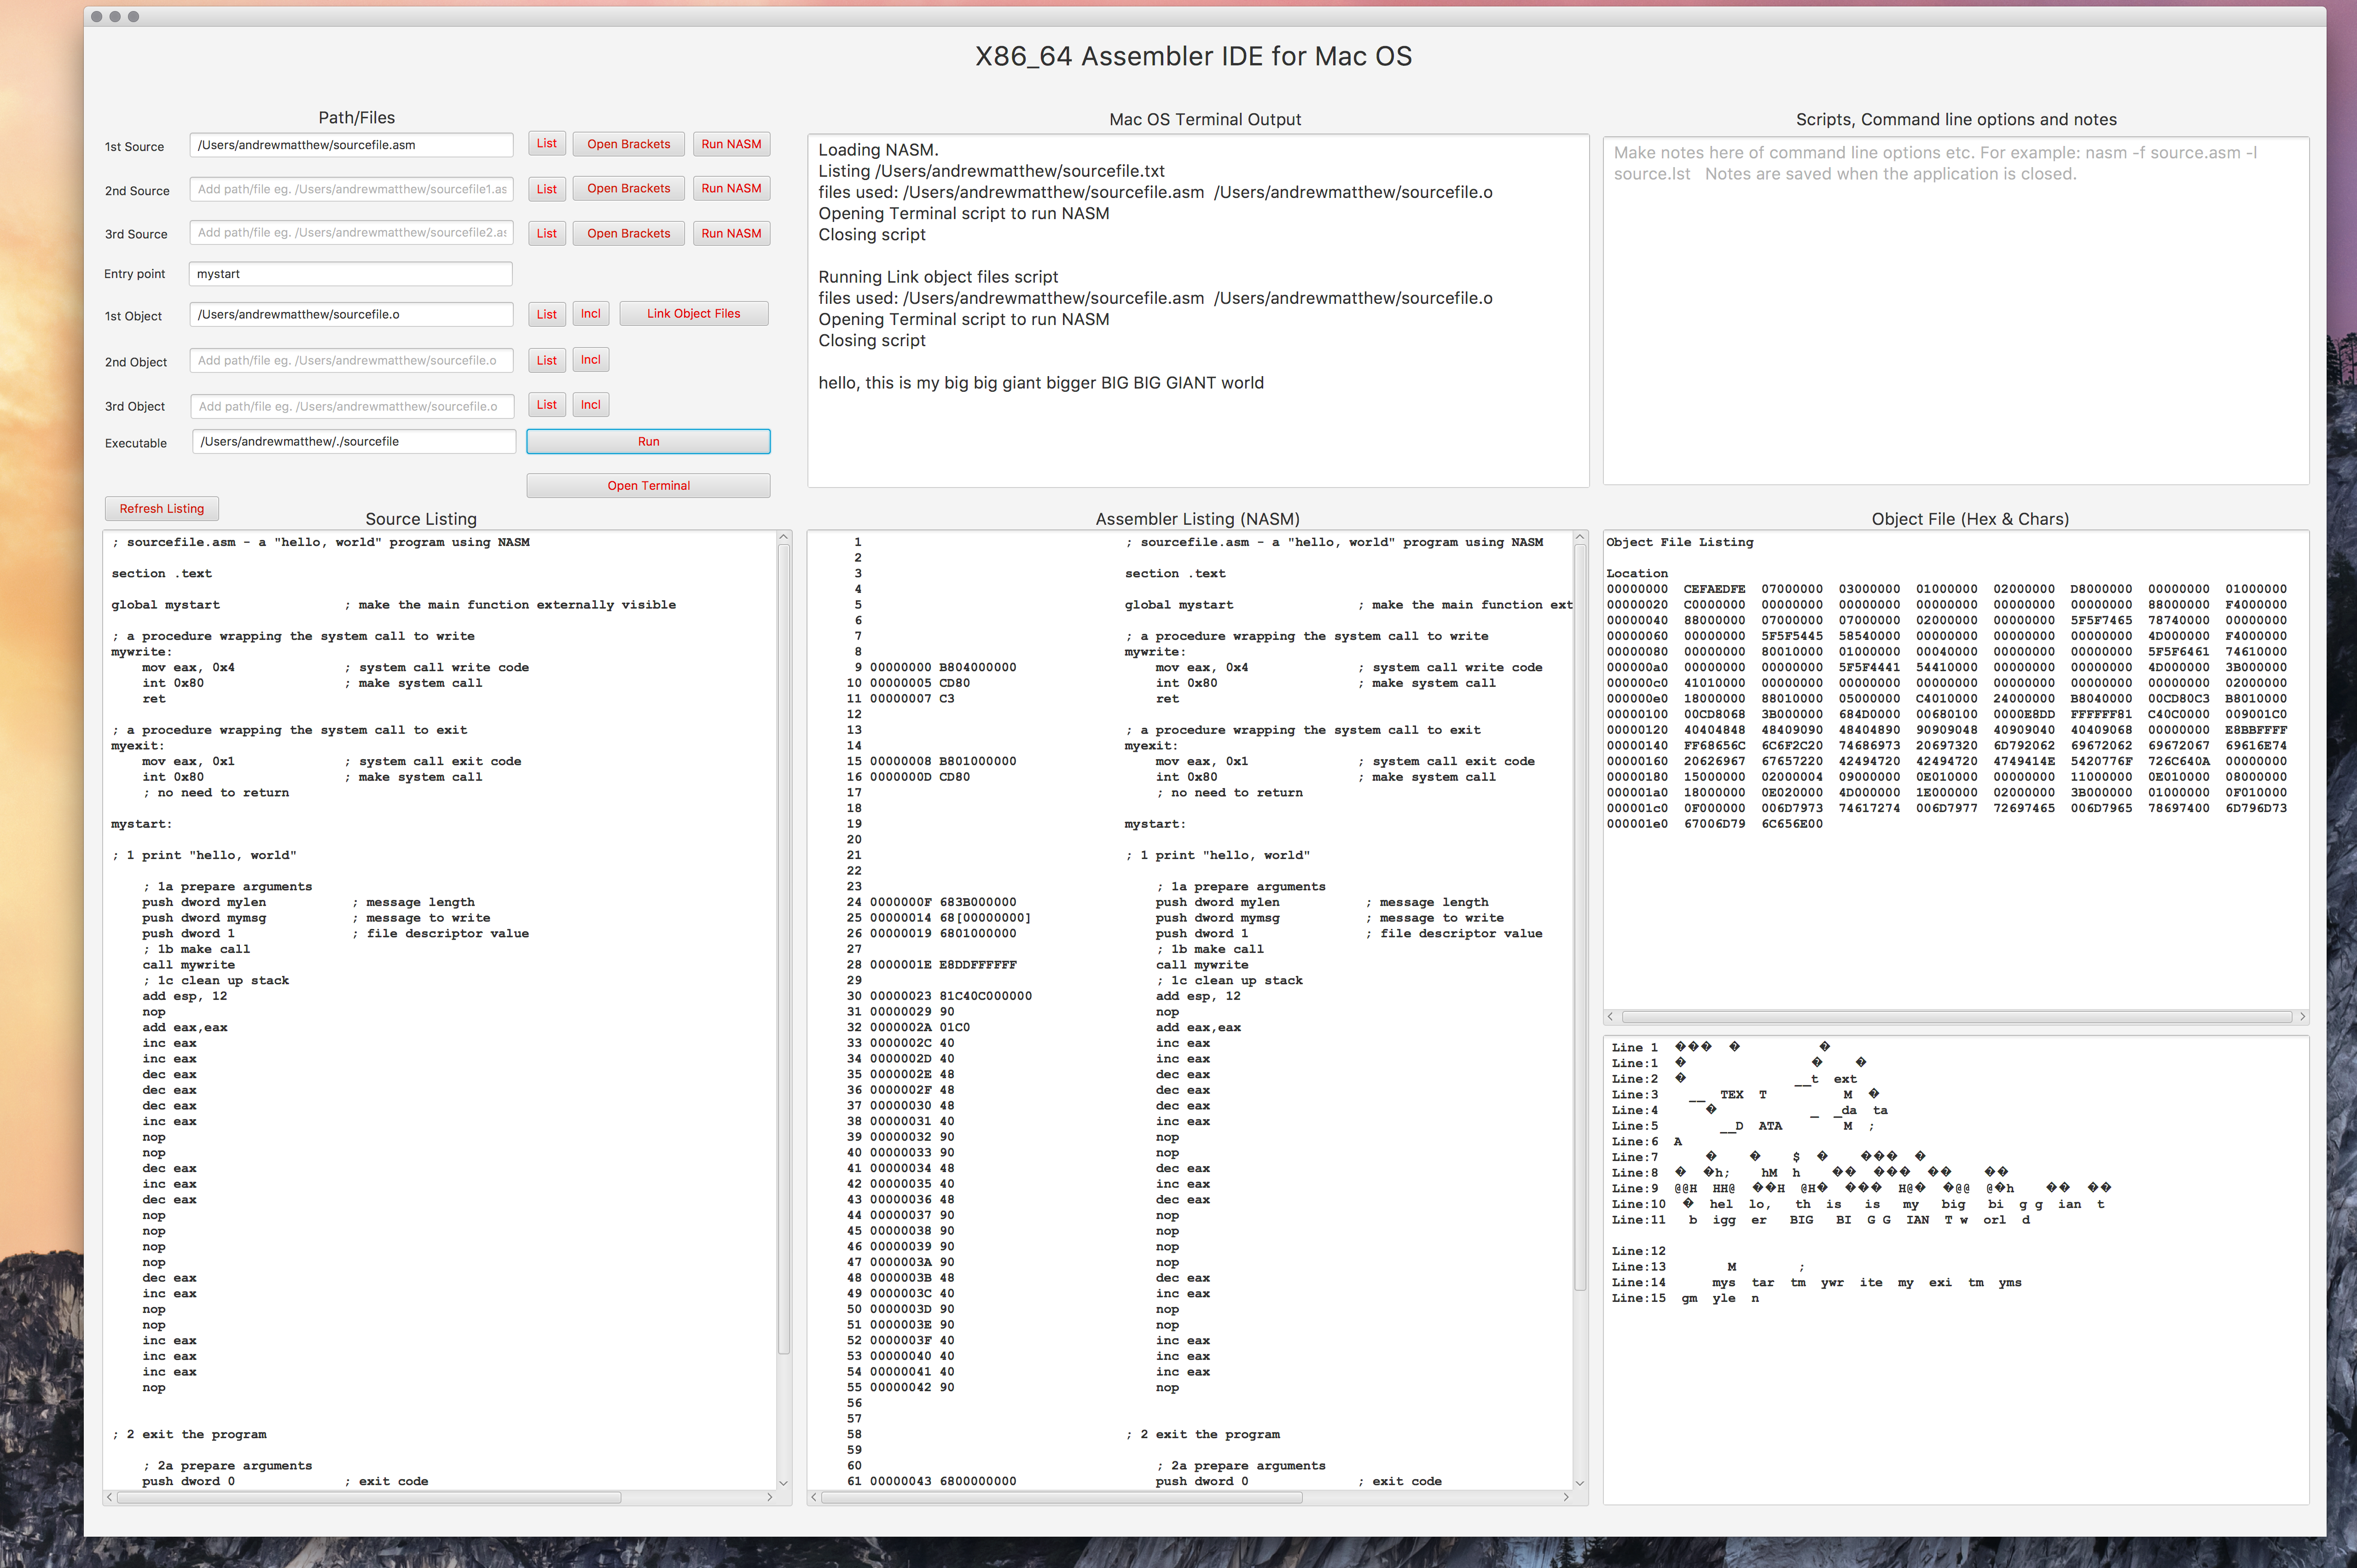This screenshot has height=1568, width=2357.
Task: Click 'Line:10' row in character listing
Action: coord(1858,1205)
